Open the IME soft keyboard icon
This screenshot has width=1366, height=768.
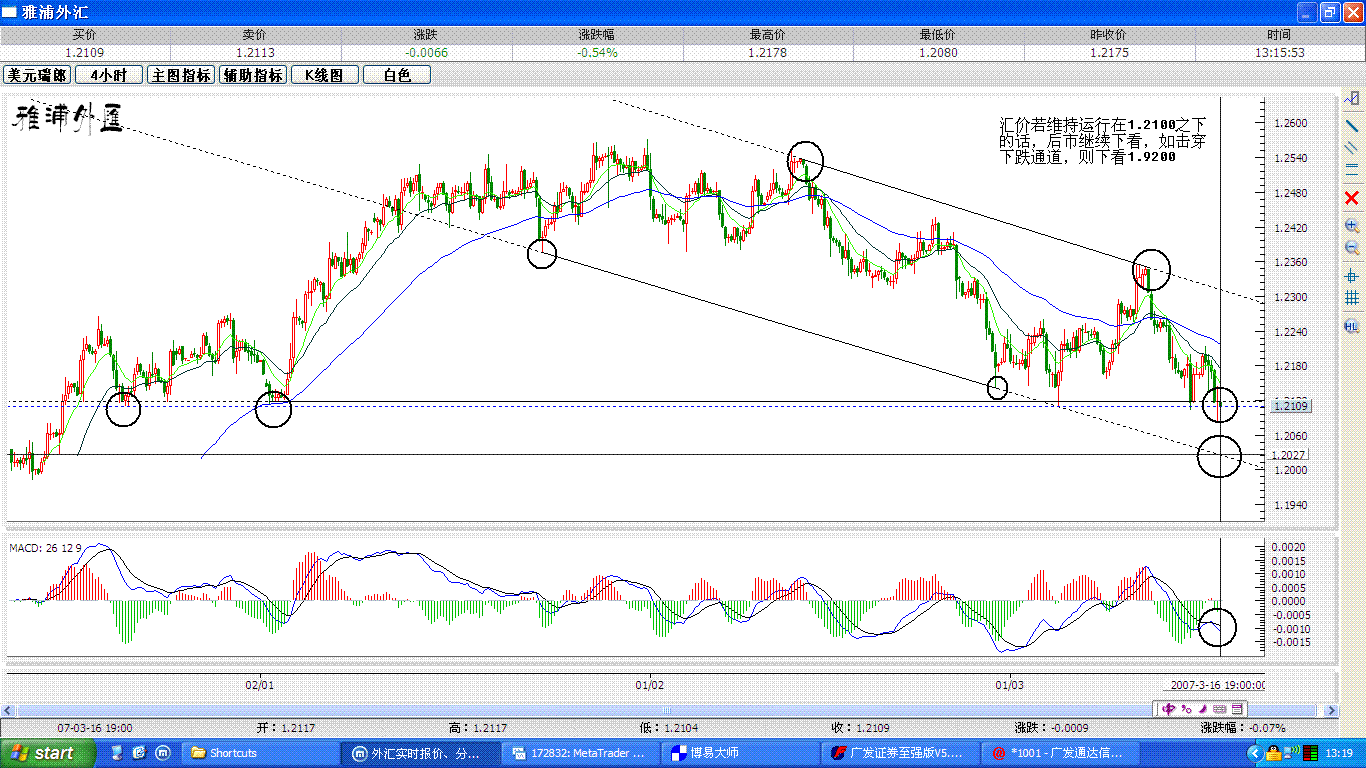tap(1219, 709)
